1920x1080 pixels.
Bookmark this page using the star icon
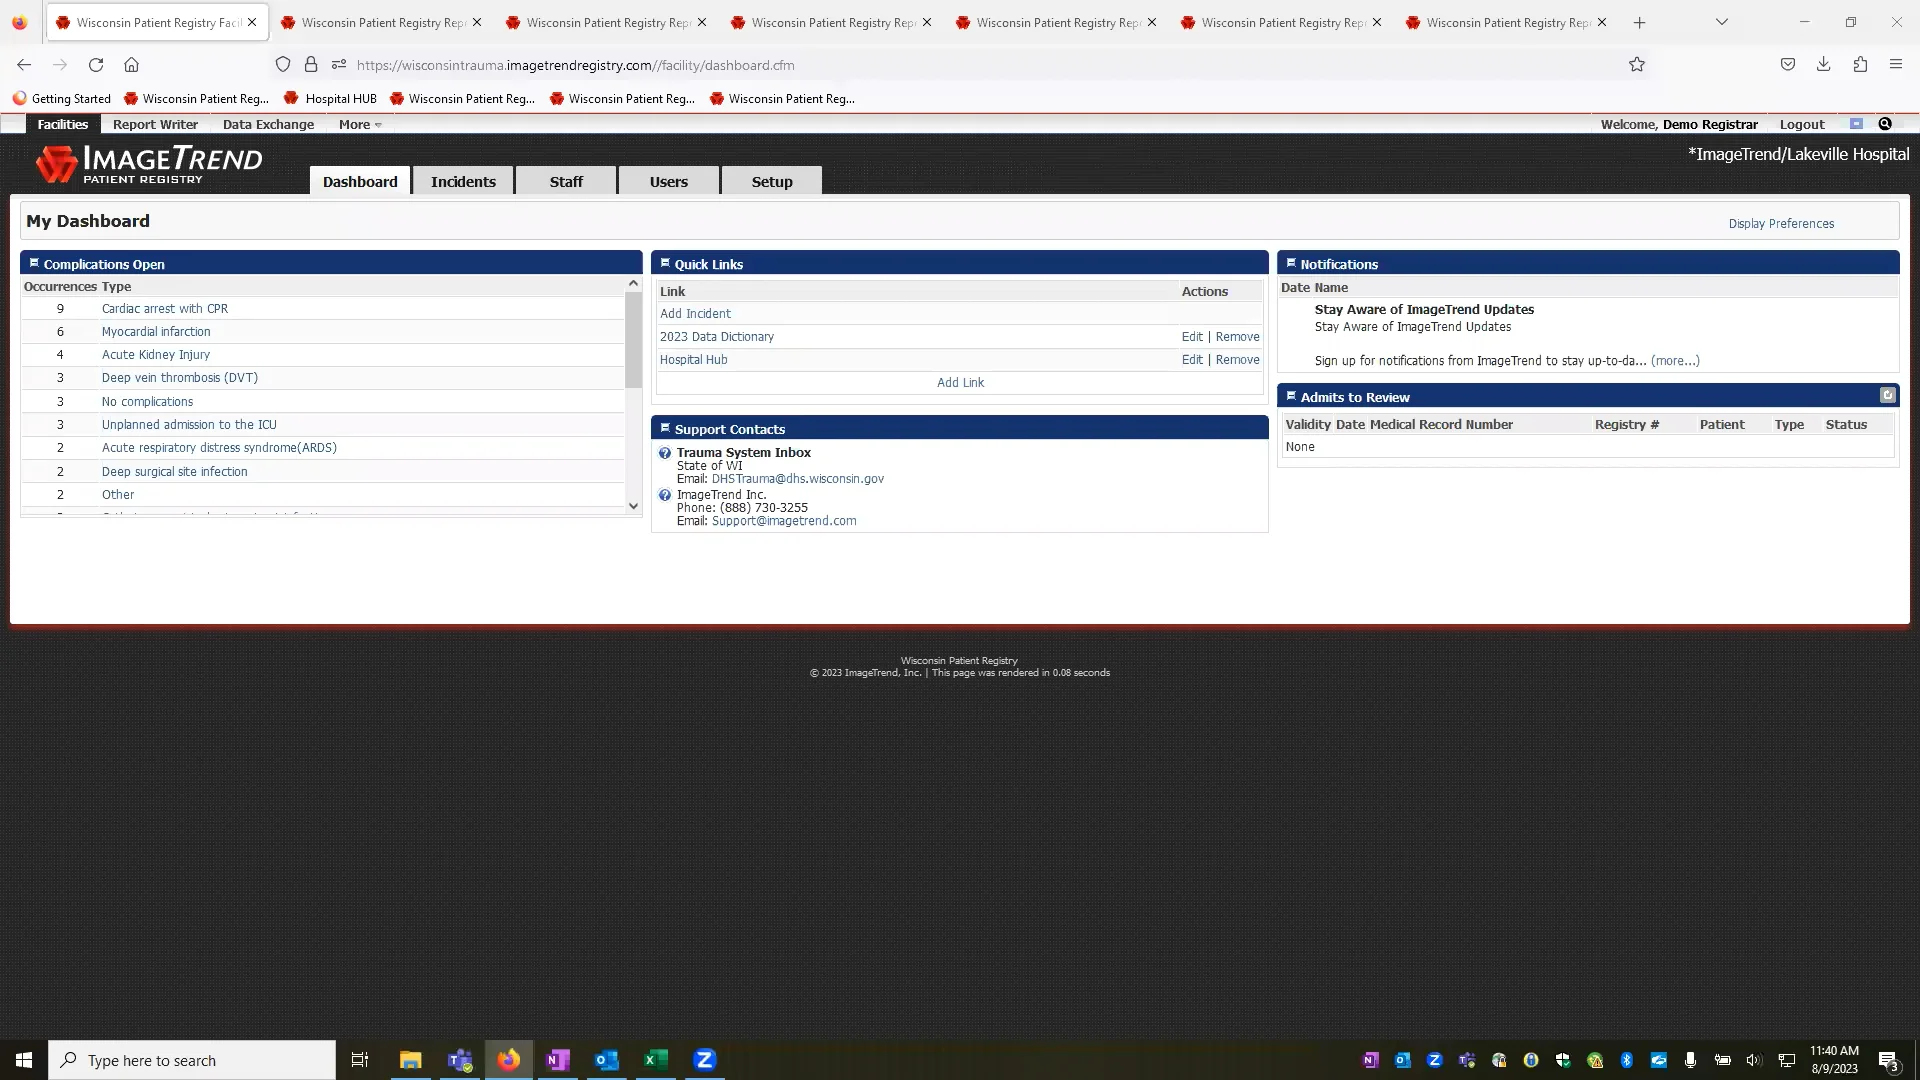[1637, 64]
